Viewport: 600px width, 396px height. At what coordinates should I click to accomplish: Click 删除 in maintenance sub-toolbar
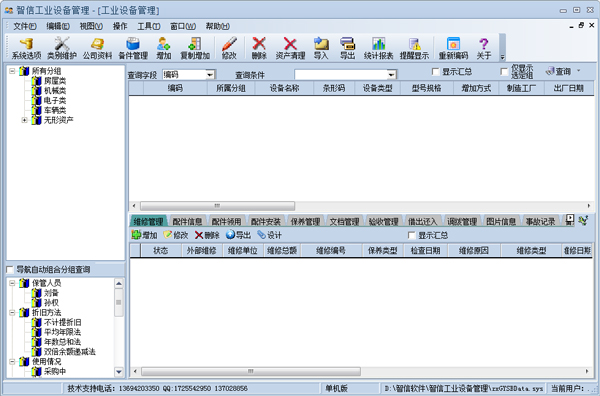click(207, 235)
